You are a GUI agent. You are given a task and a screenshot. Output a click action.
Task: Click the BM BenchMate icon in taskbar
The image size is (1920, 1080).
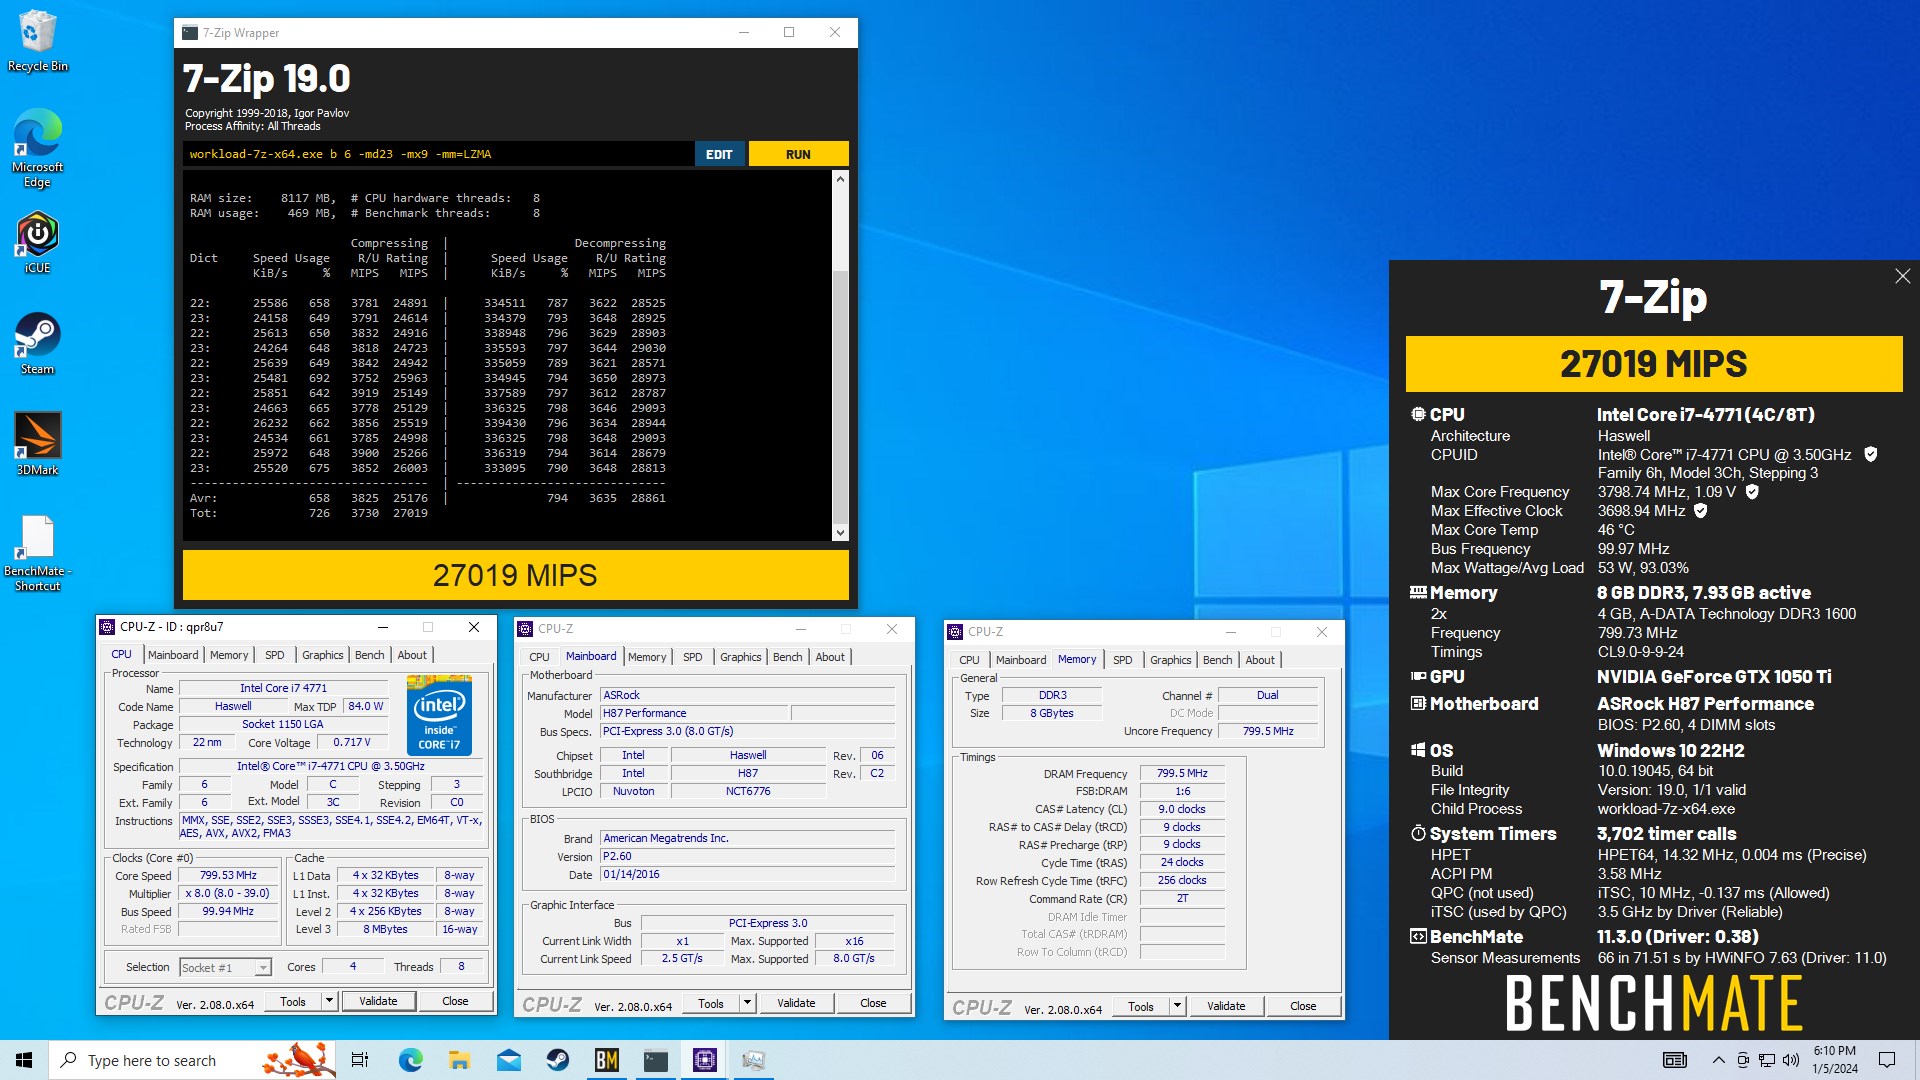tap(607, 1060)
